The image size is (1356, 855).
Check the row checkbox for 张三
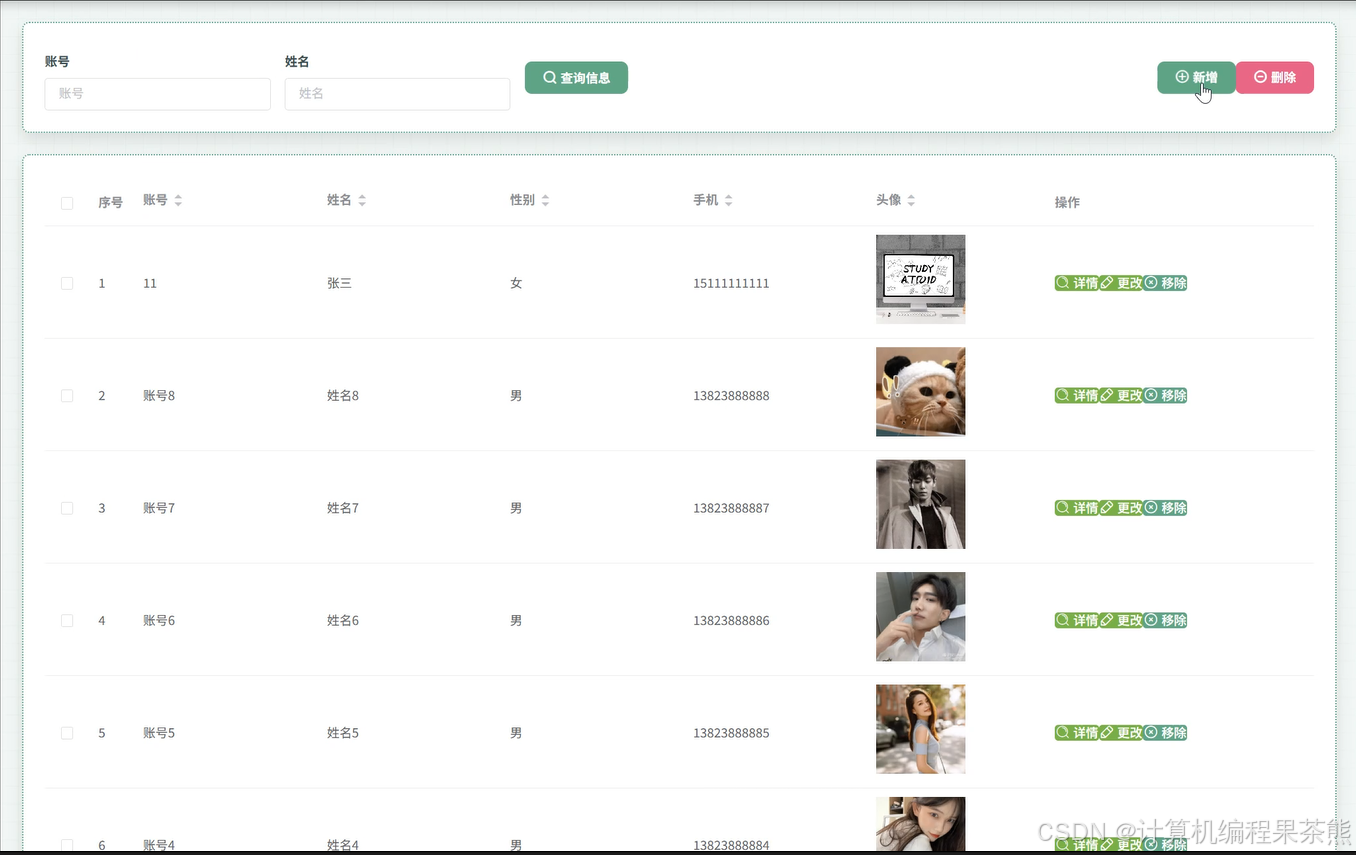67,283
